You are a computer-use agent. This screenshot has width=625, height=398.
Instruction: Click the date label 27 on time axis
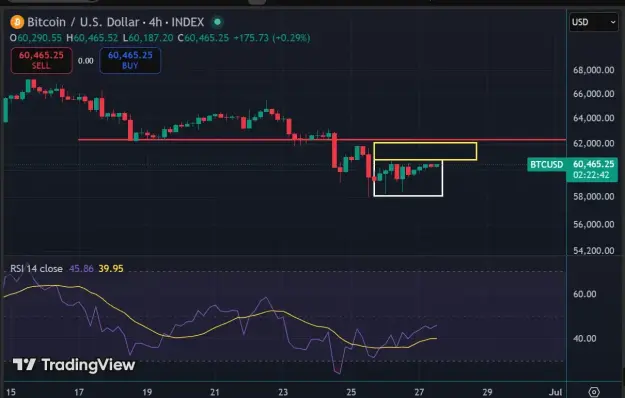tap(419, 392)
